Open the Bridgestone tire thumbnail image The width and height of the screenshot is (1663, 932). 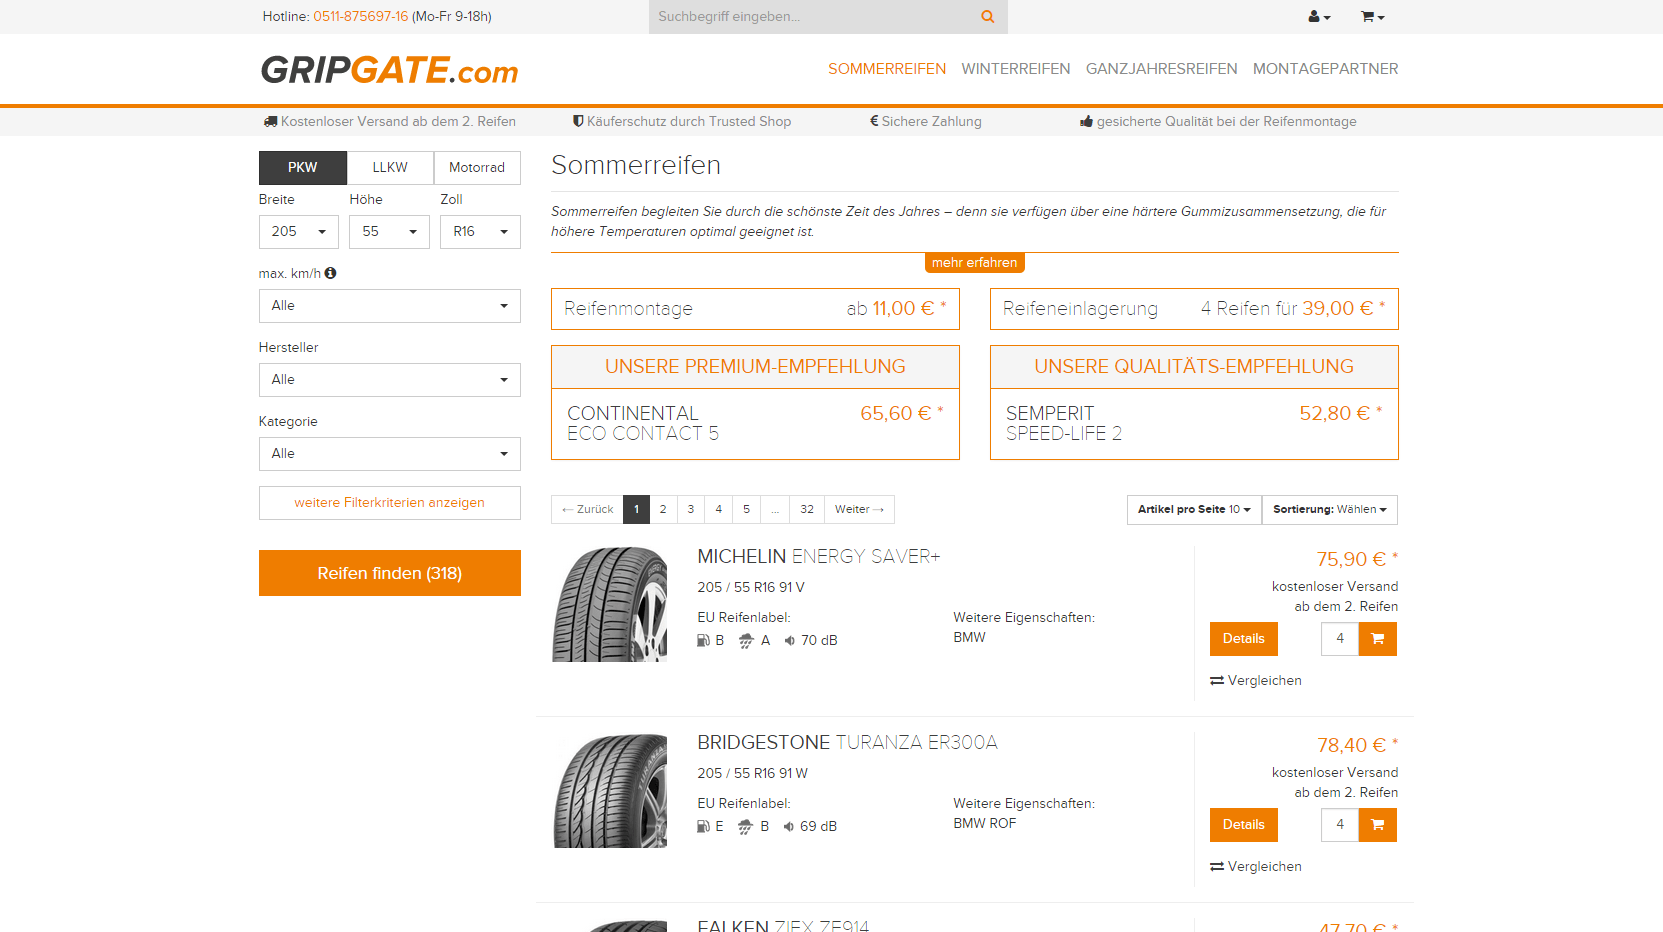click(x=610, y=791)
